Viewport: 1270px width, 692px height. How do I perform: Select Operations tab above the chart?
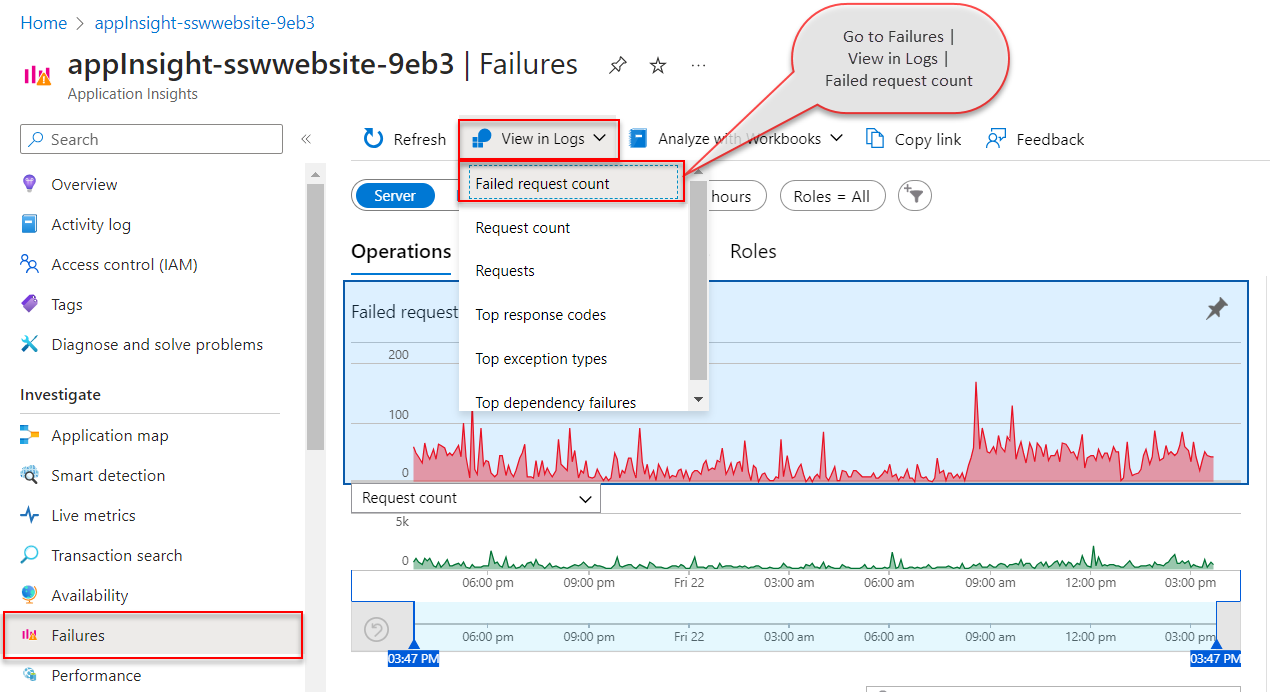pyautogui.click(x=401, y=251)
